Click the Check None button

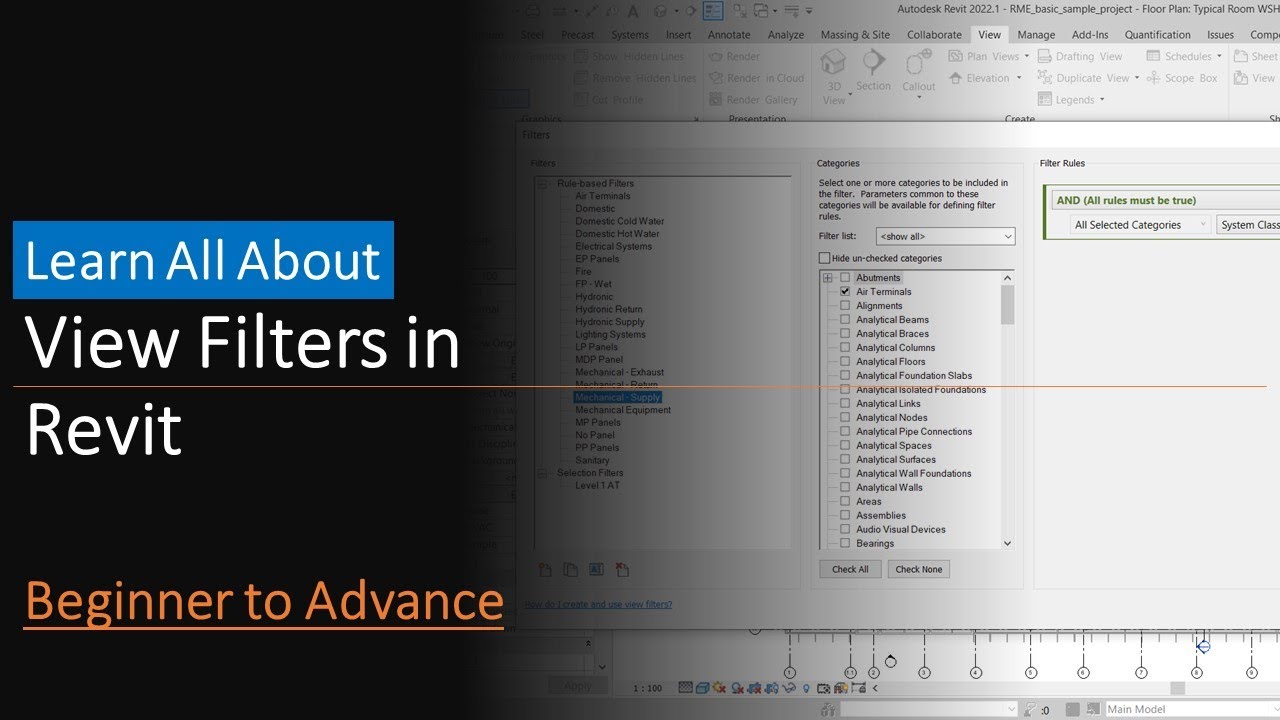[x=919, y=569]
